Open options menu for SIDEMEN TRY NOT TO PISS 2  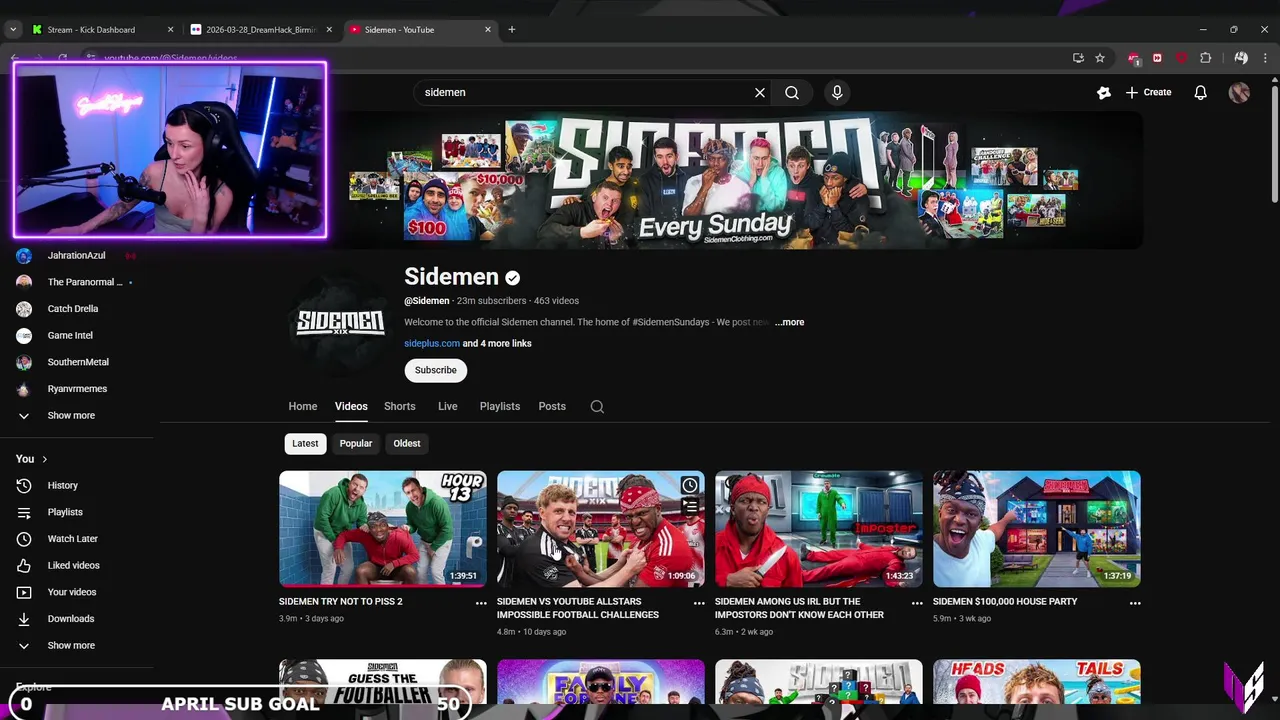[x=481, y=603]
